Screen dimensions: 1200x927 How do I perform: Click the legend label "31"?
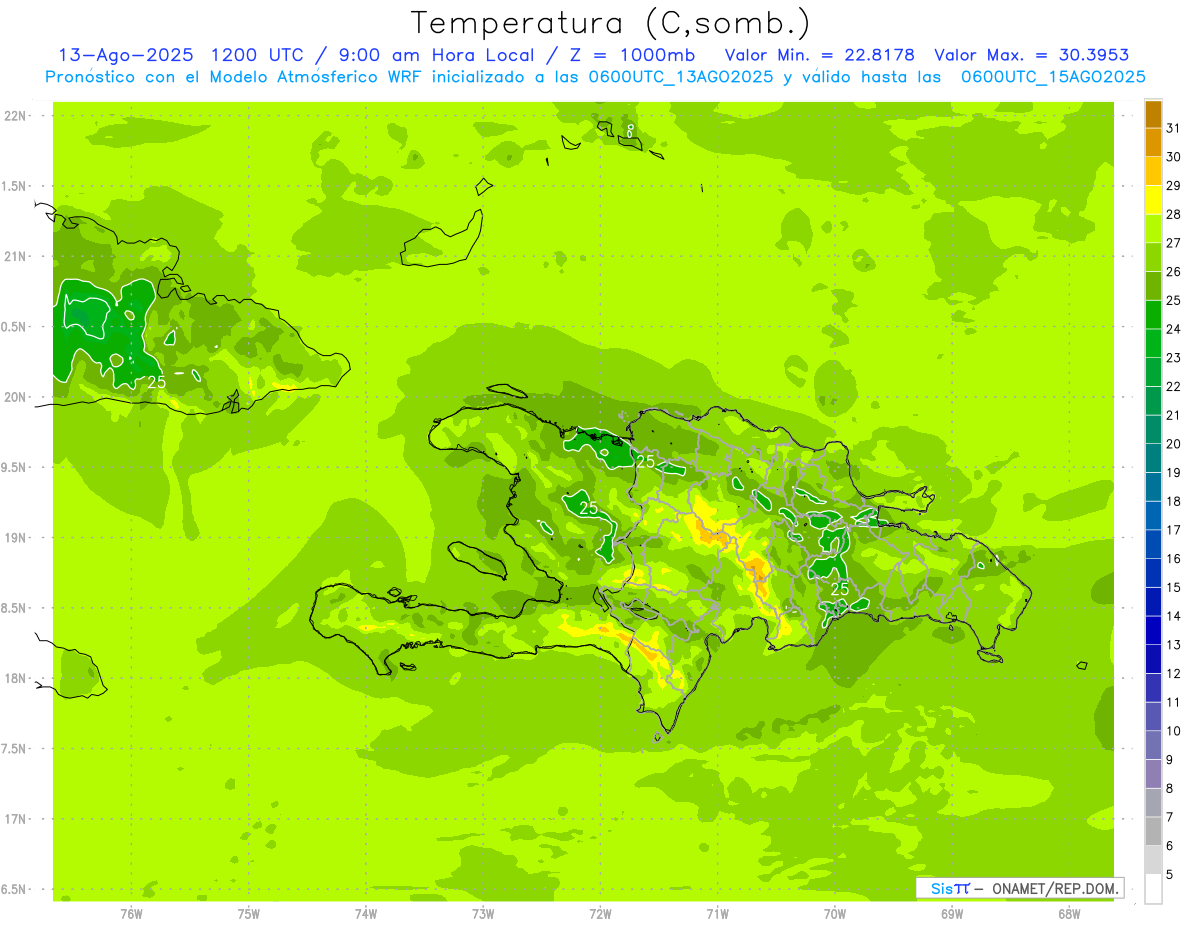(x=1174, y=128)
